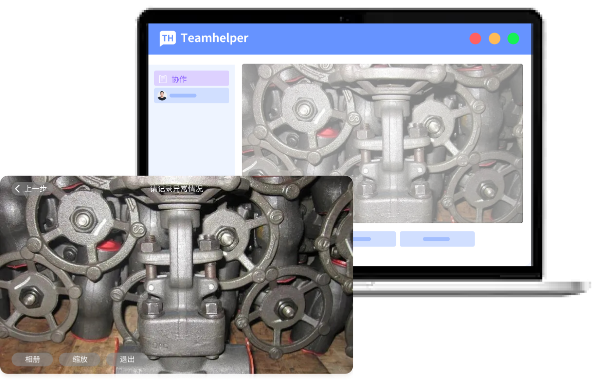Click the clipboard icon beside 协作
604x381 pixels.
(163, 79)
